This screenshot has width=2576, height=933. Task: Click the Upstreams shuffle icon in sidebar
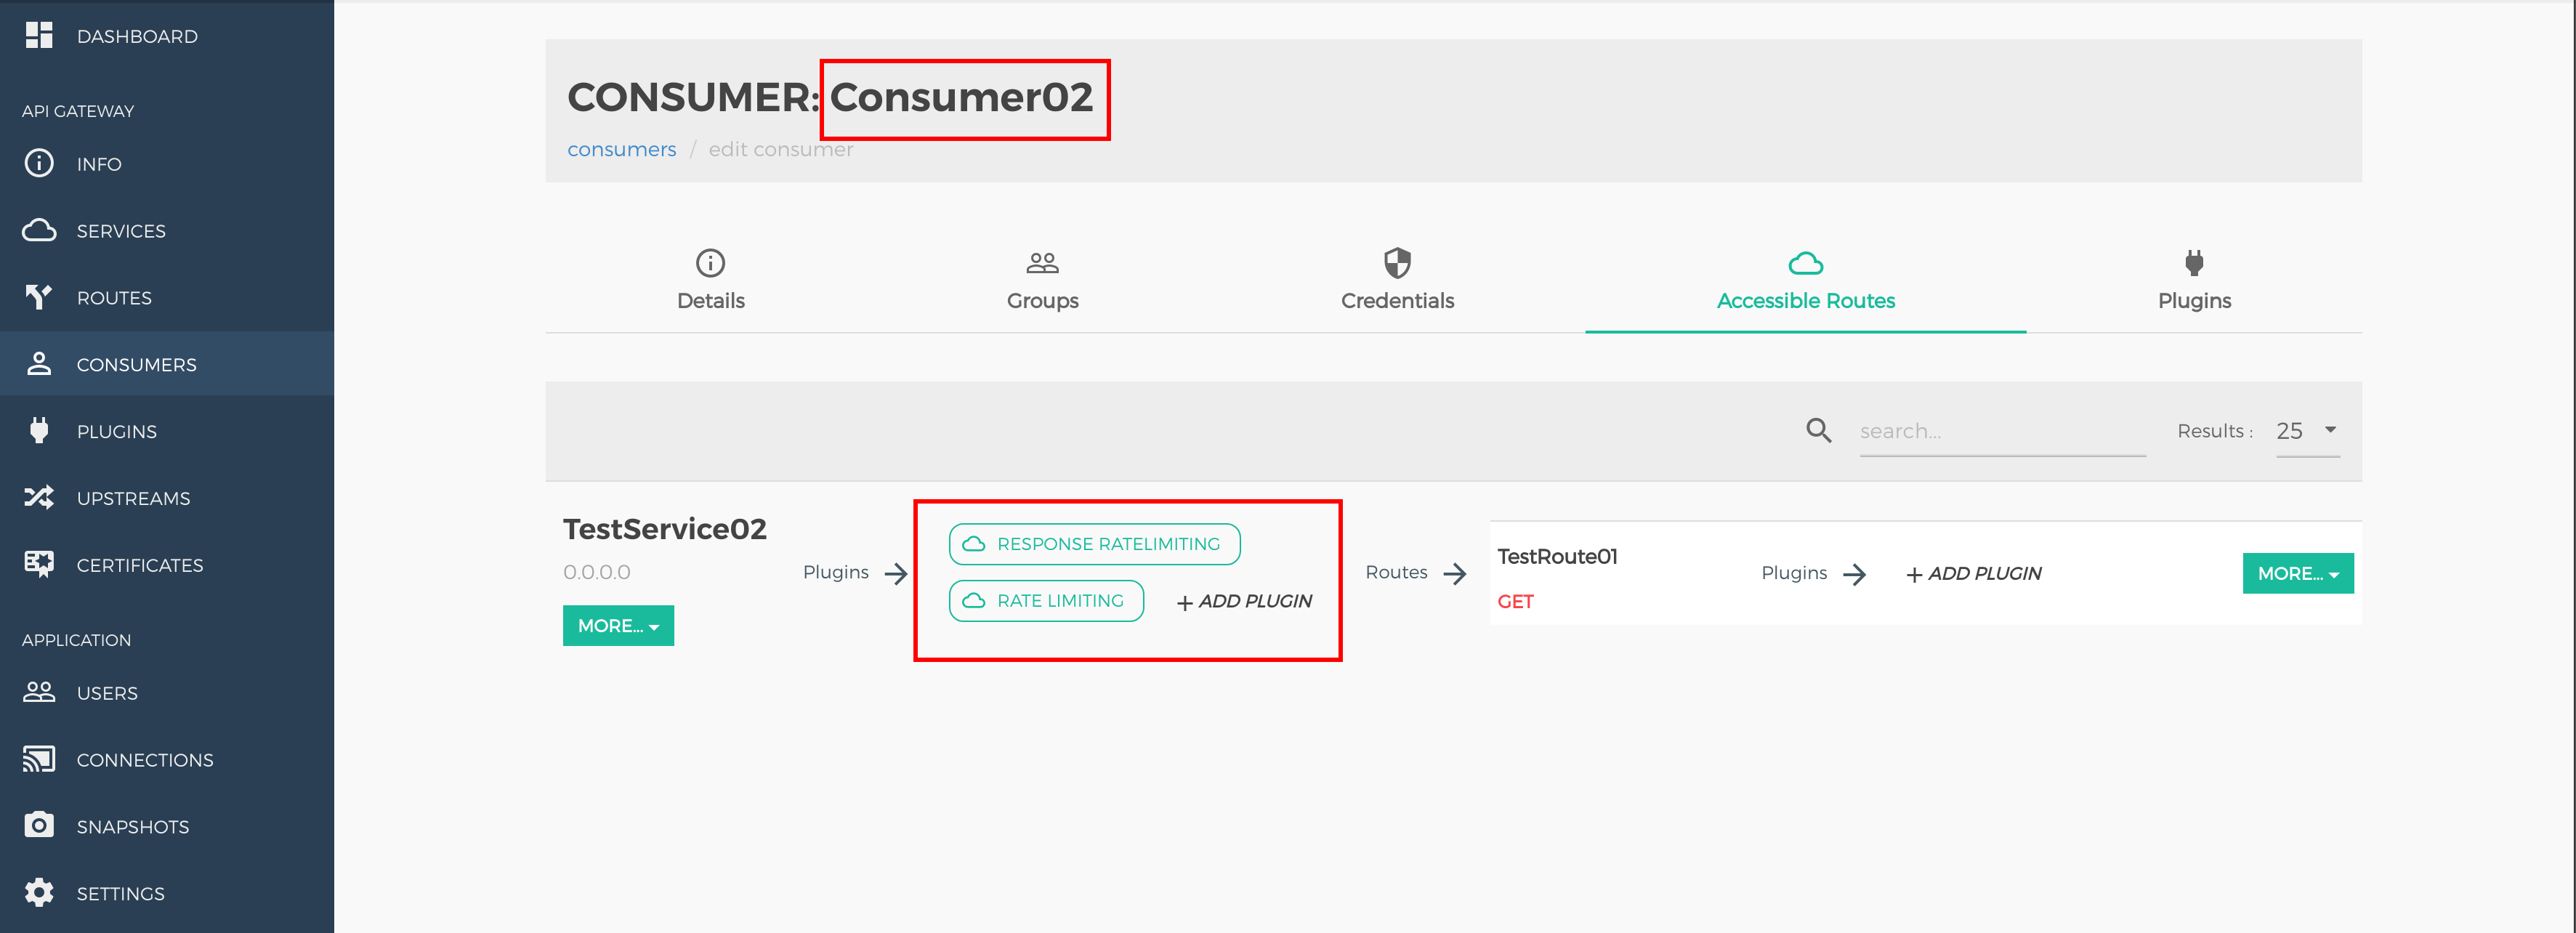39,497
